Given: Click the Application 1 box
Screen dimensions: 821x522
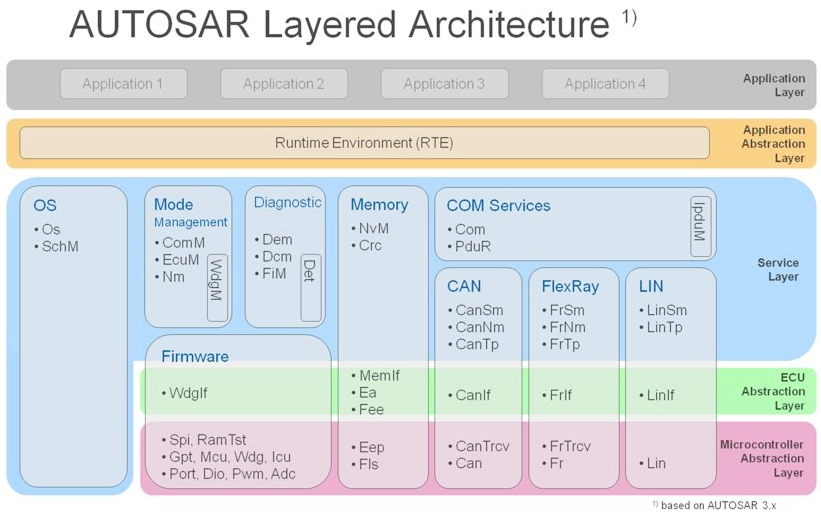Looking at the screenshot, I should click(124, 84).
